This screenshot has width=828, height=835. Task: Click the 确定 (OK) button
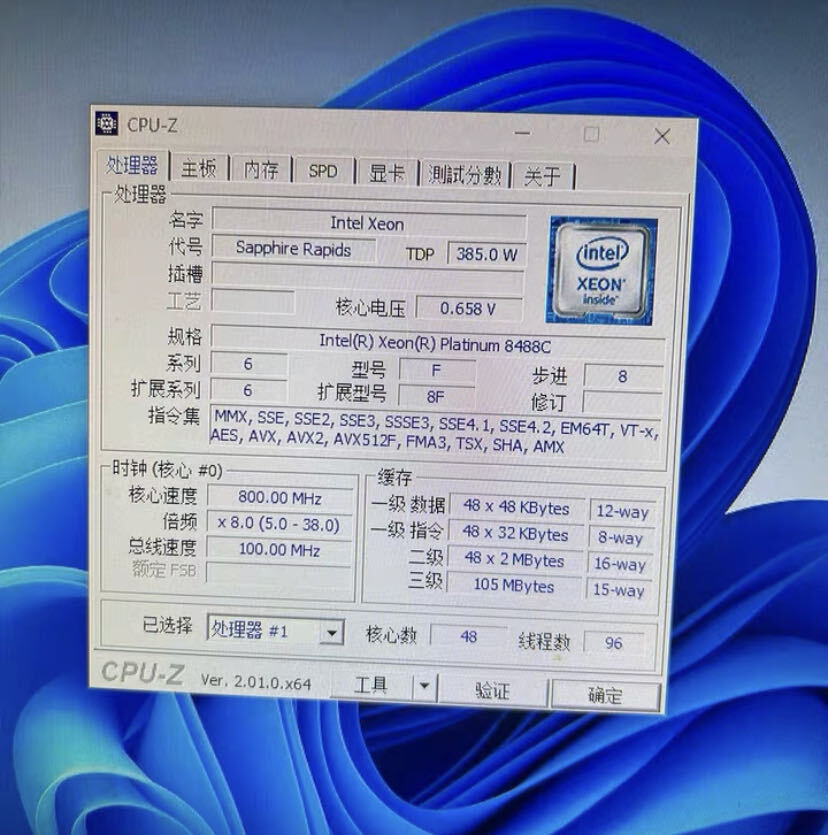pyautogui.click(x=607, y=690)
